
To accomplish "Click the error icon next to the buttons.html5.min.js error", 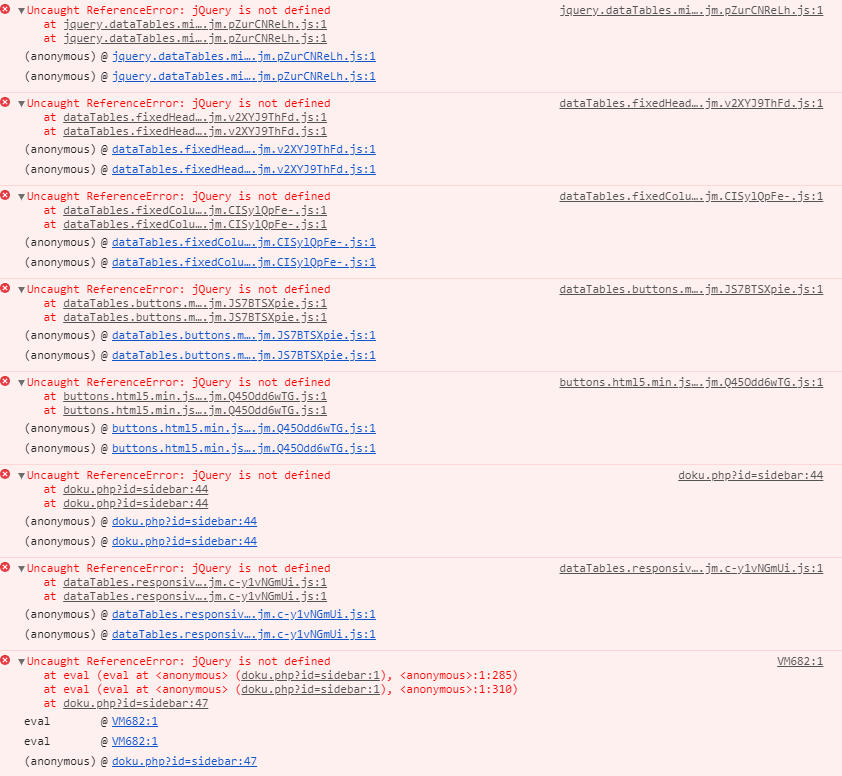I will (6, 381).
